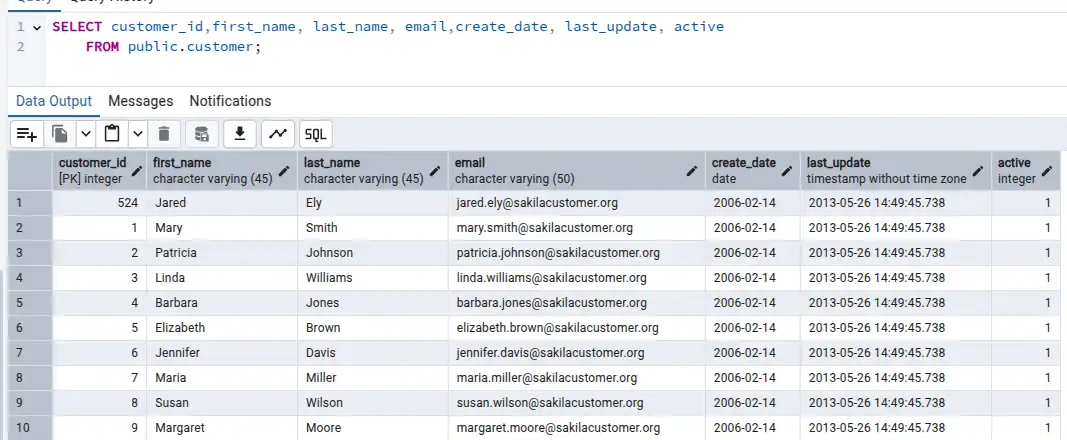Click edit pencil on customer_id column
The image size is (1067, 440).
[137, 171]
